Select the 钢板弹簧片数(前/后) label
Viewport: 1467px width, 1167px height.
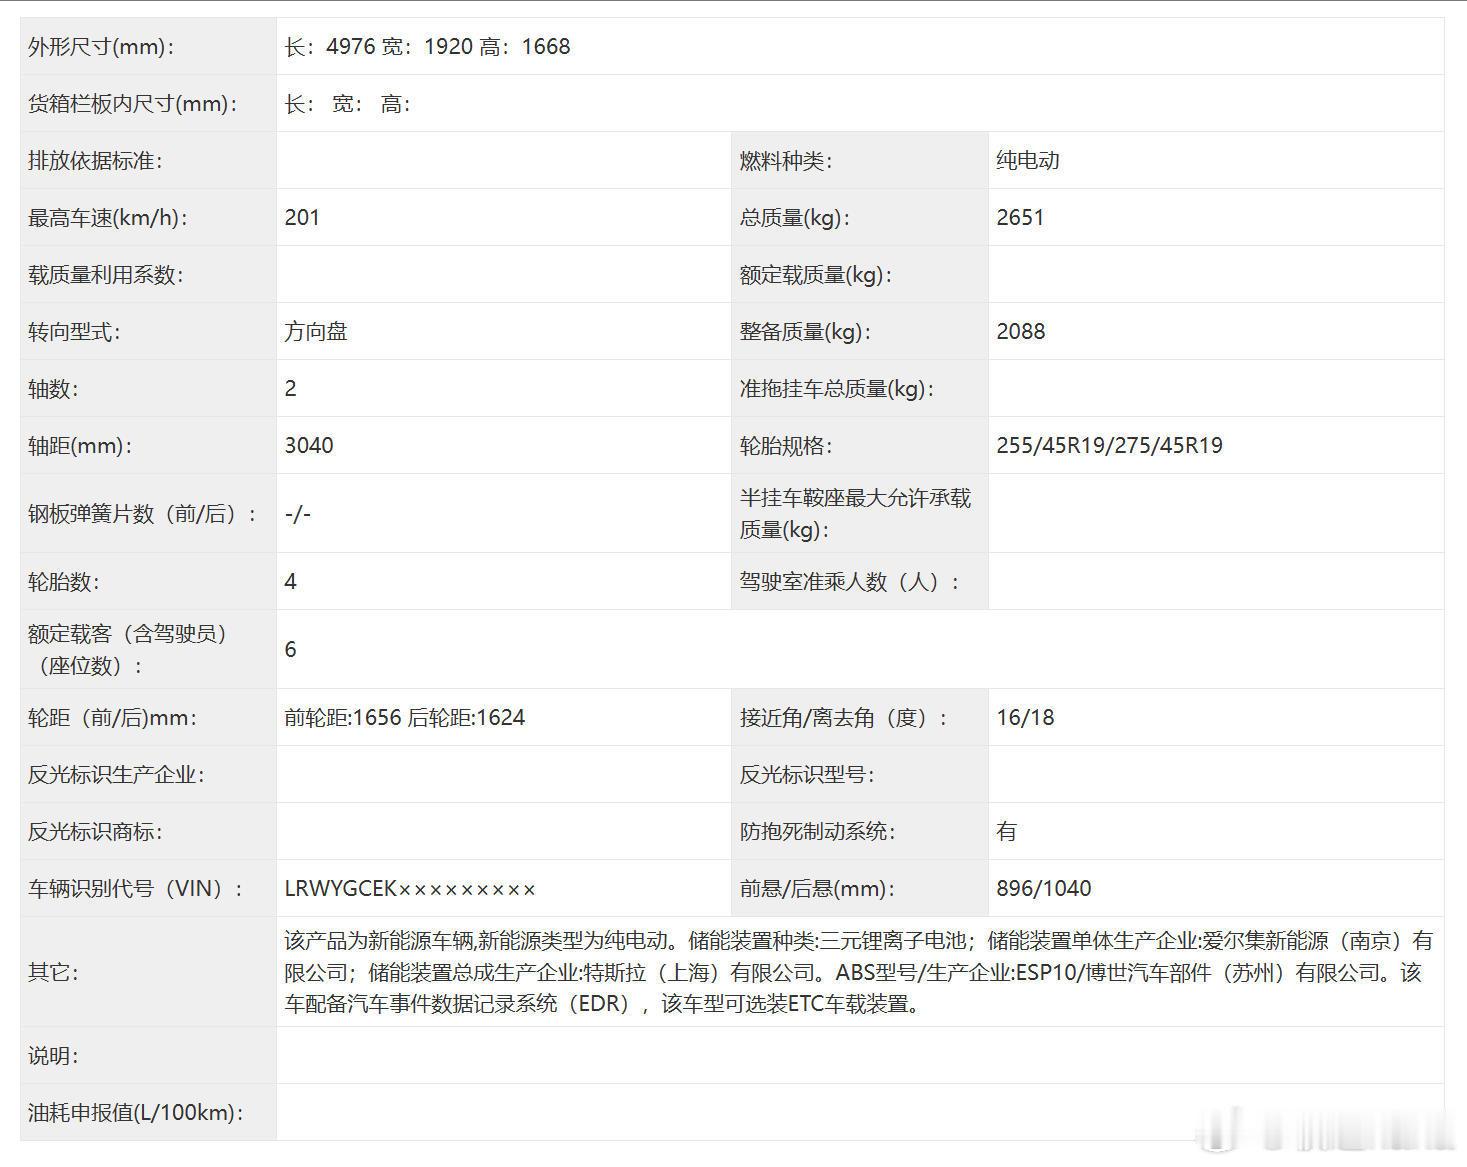pyautogui.click(x=143, y=513)
